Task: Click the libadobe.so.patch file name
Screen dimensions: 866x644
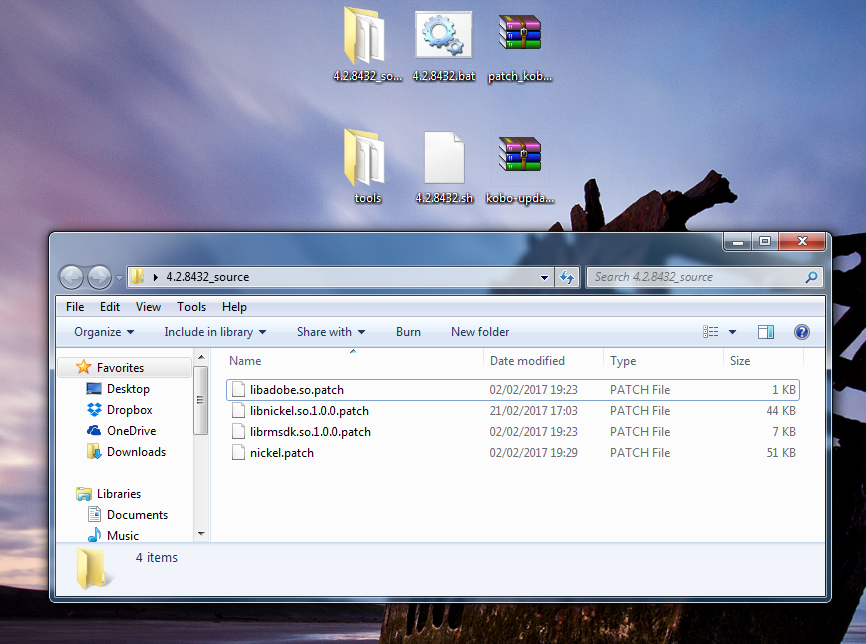Action: (297, 390)
